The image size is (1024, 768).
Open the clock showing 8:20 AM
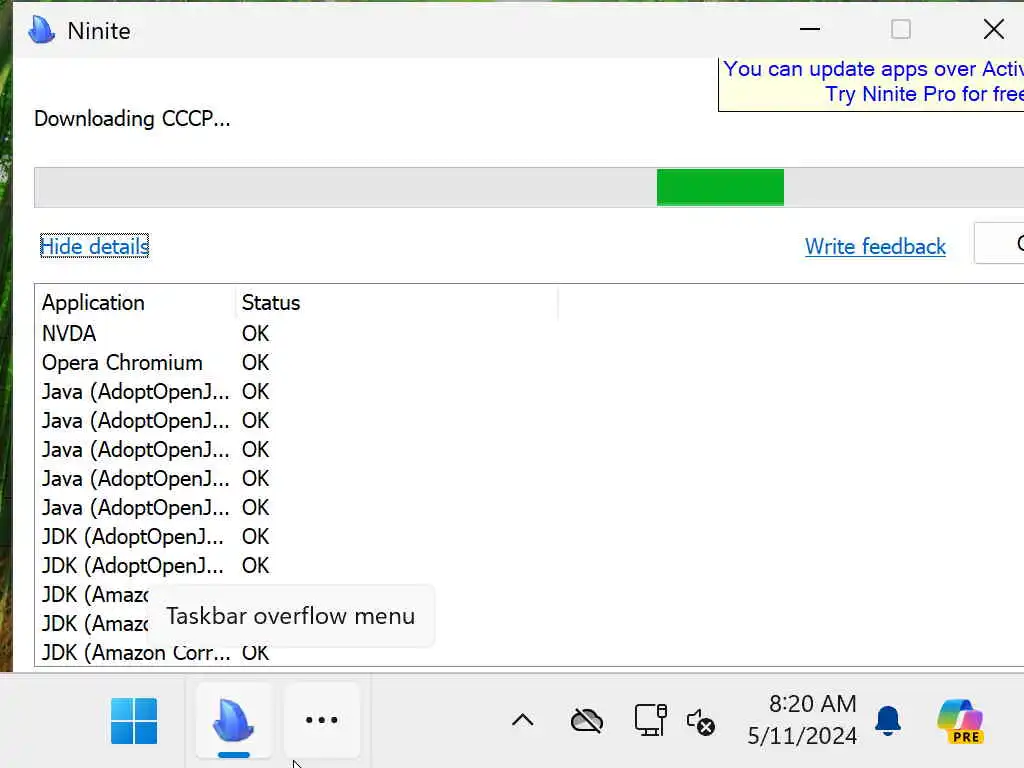812,703
